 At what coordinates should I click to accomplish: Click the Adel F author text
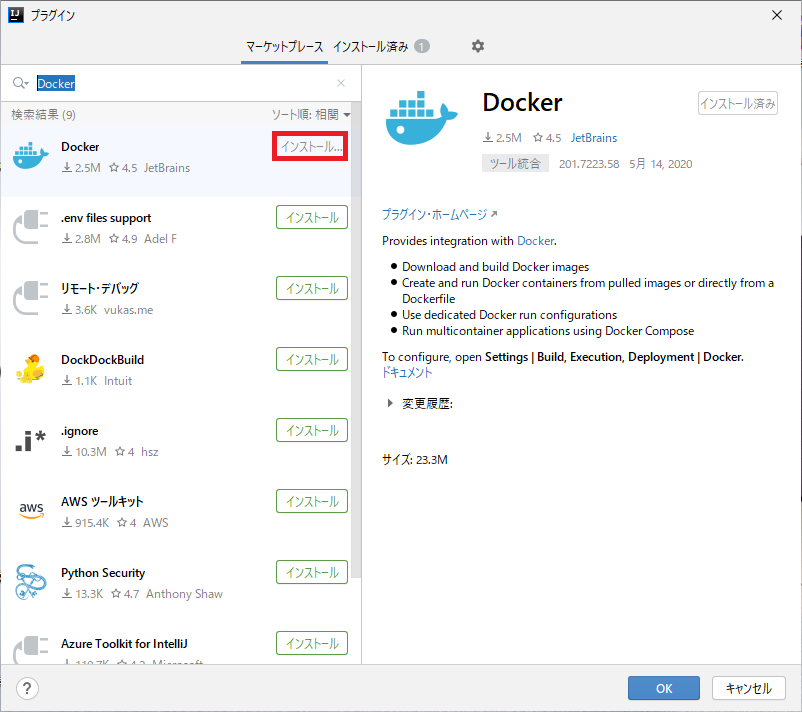161,239
